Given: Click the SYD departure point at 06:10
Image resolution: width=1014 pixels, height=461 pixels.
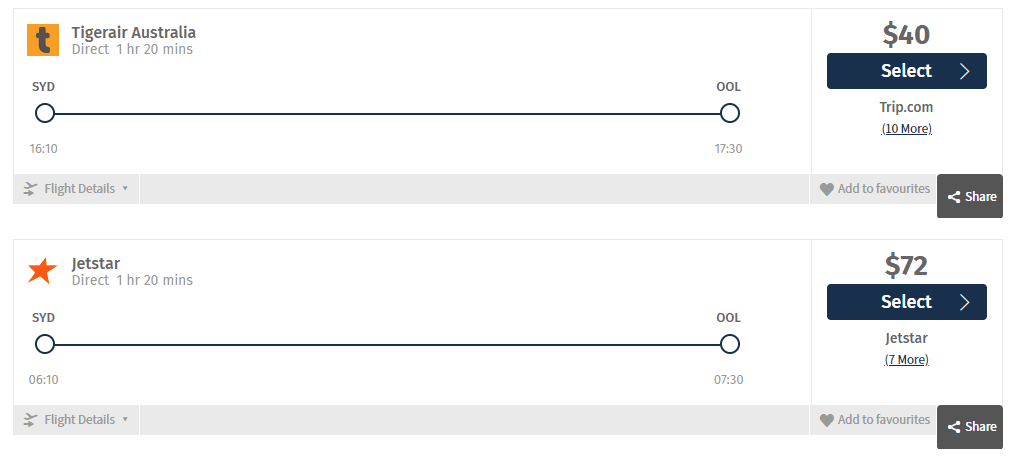Looking at the screenshot, I should pos(44,344).
